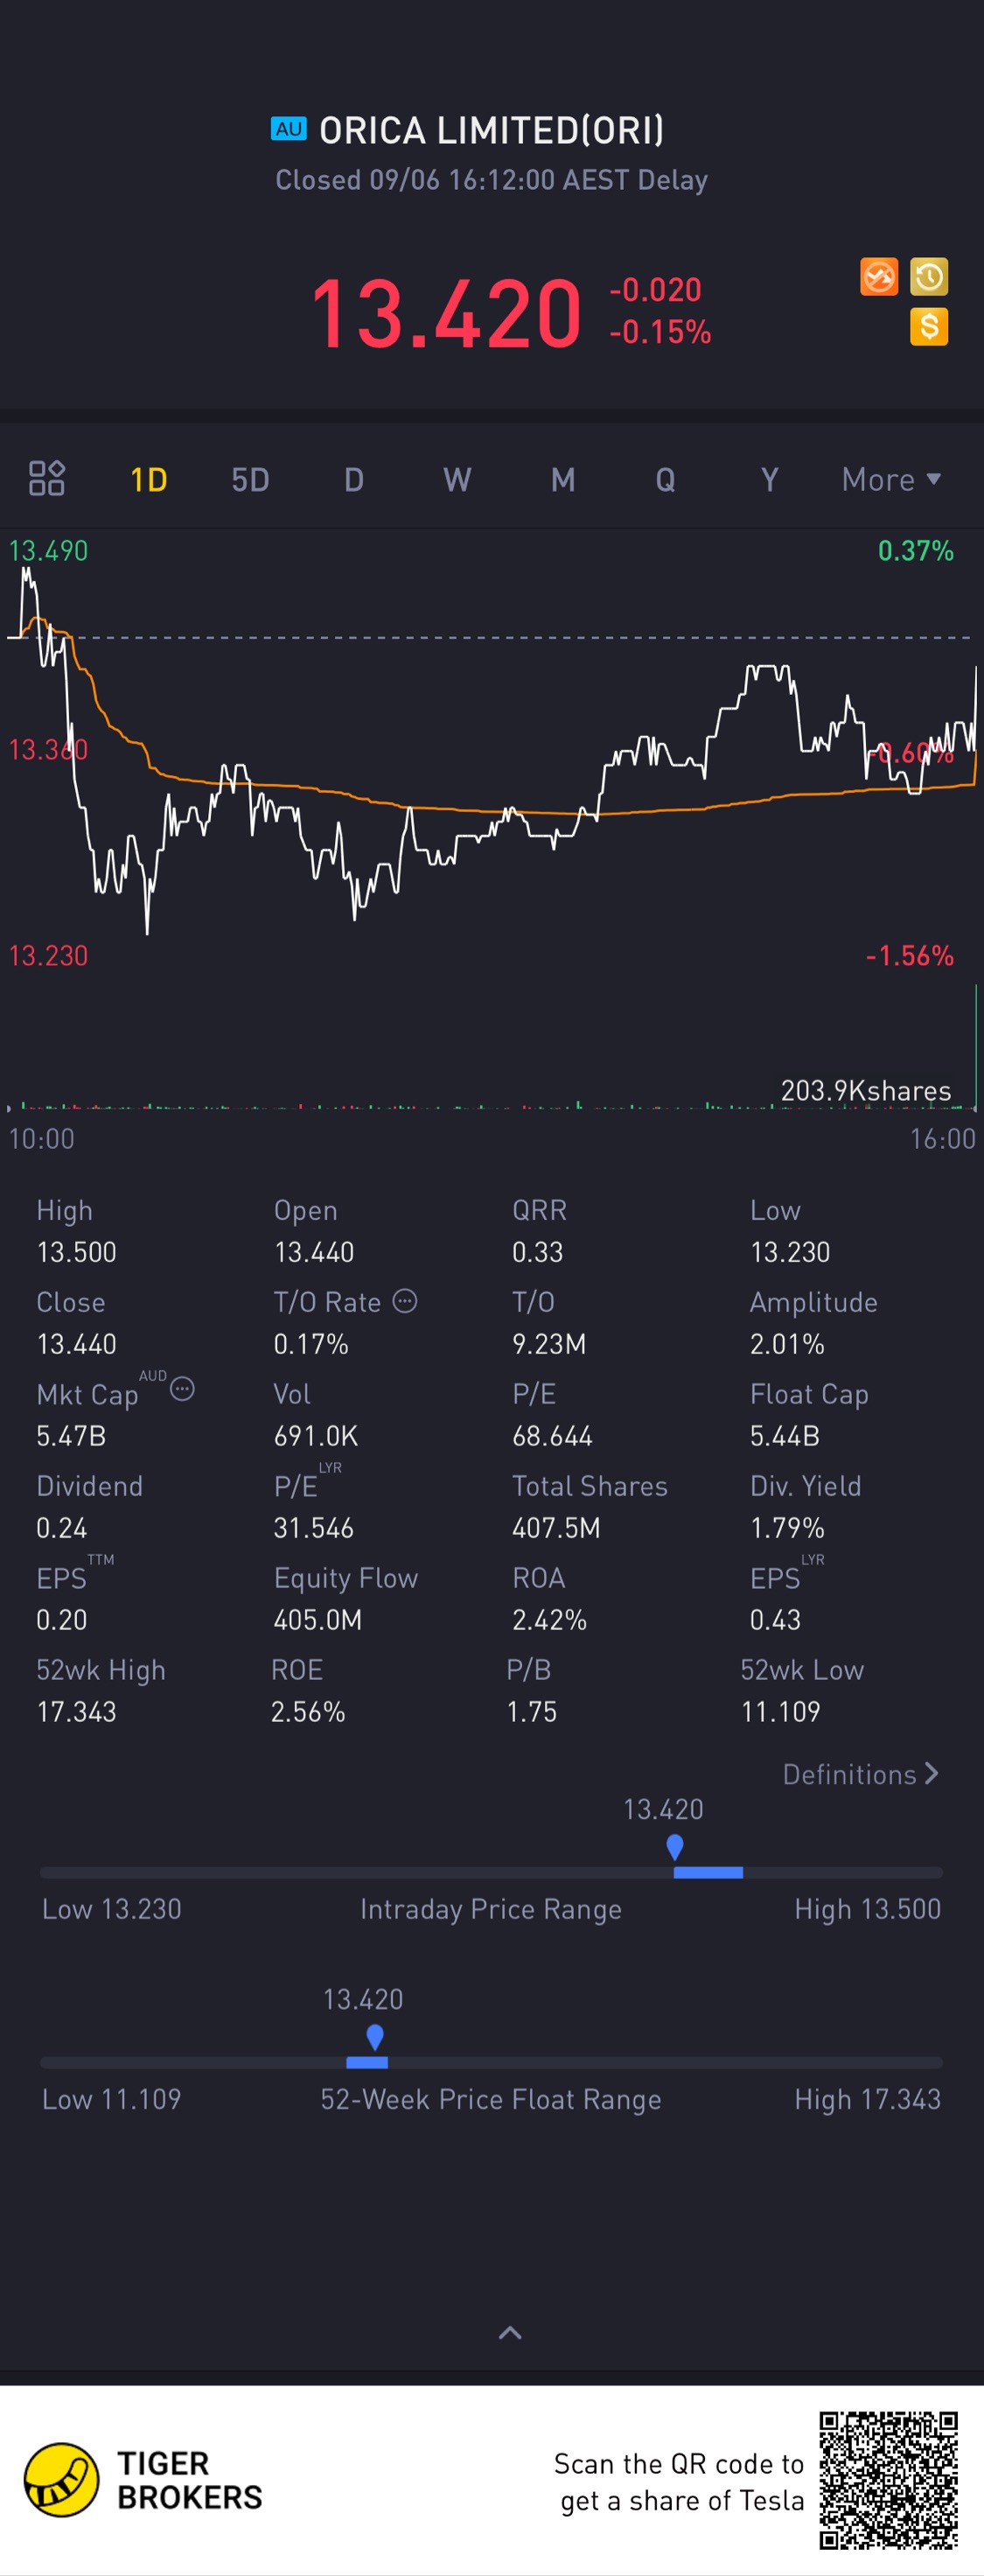
Task: Expand the More timeframe dropdown
Action: [891, 479]
